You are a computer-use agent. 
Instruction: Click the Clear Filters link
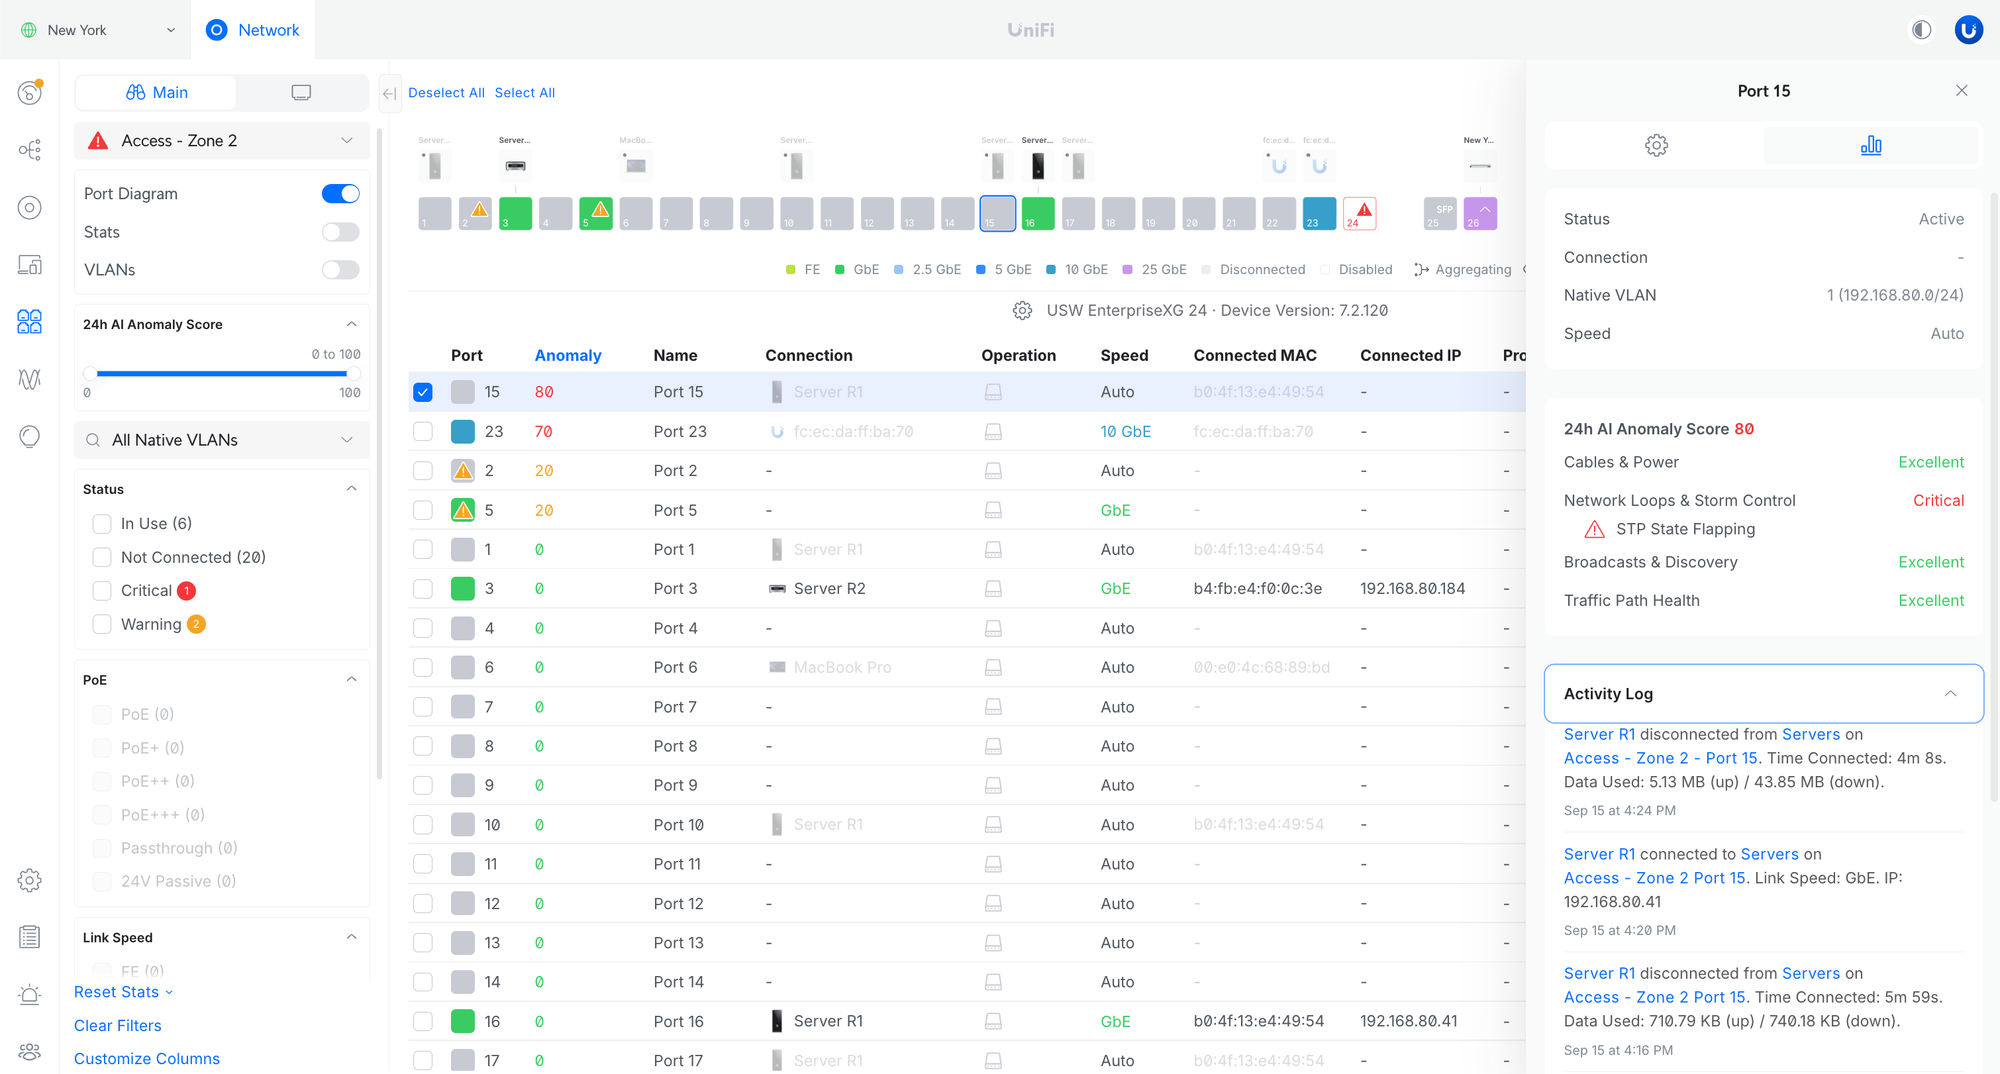coord(118,1025)
